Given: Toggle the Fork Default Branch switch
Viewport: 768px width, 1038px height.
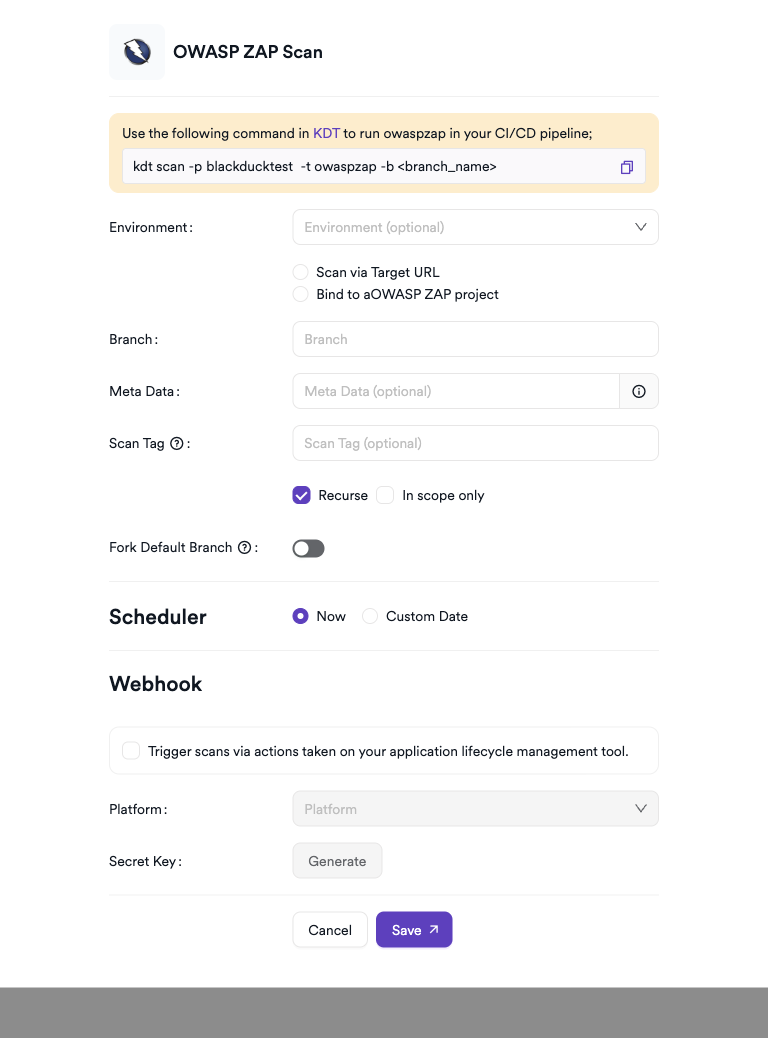Looking at the screenshot, I should tap(308, 548).
